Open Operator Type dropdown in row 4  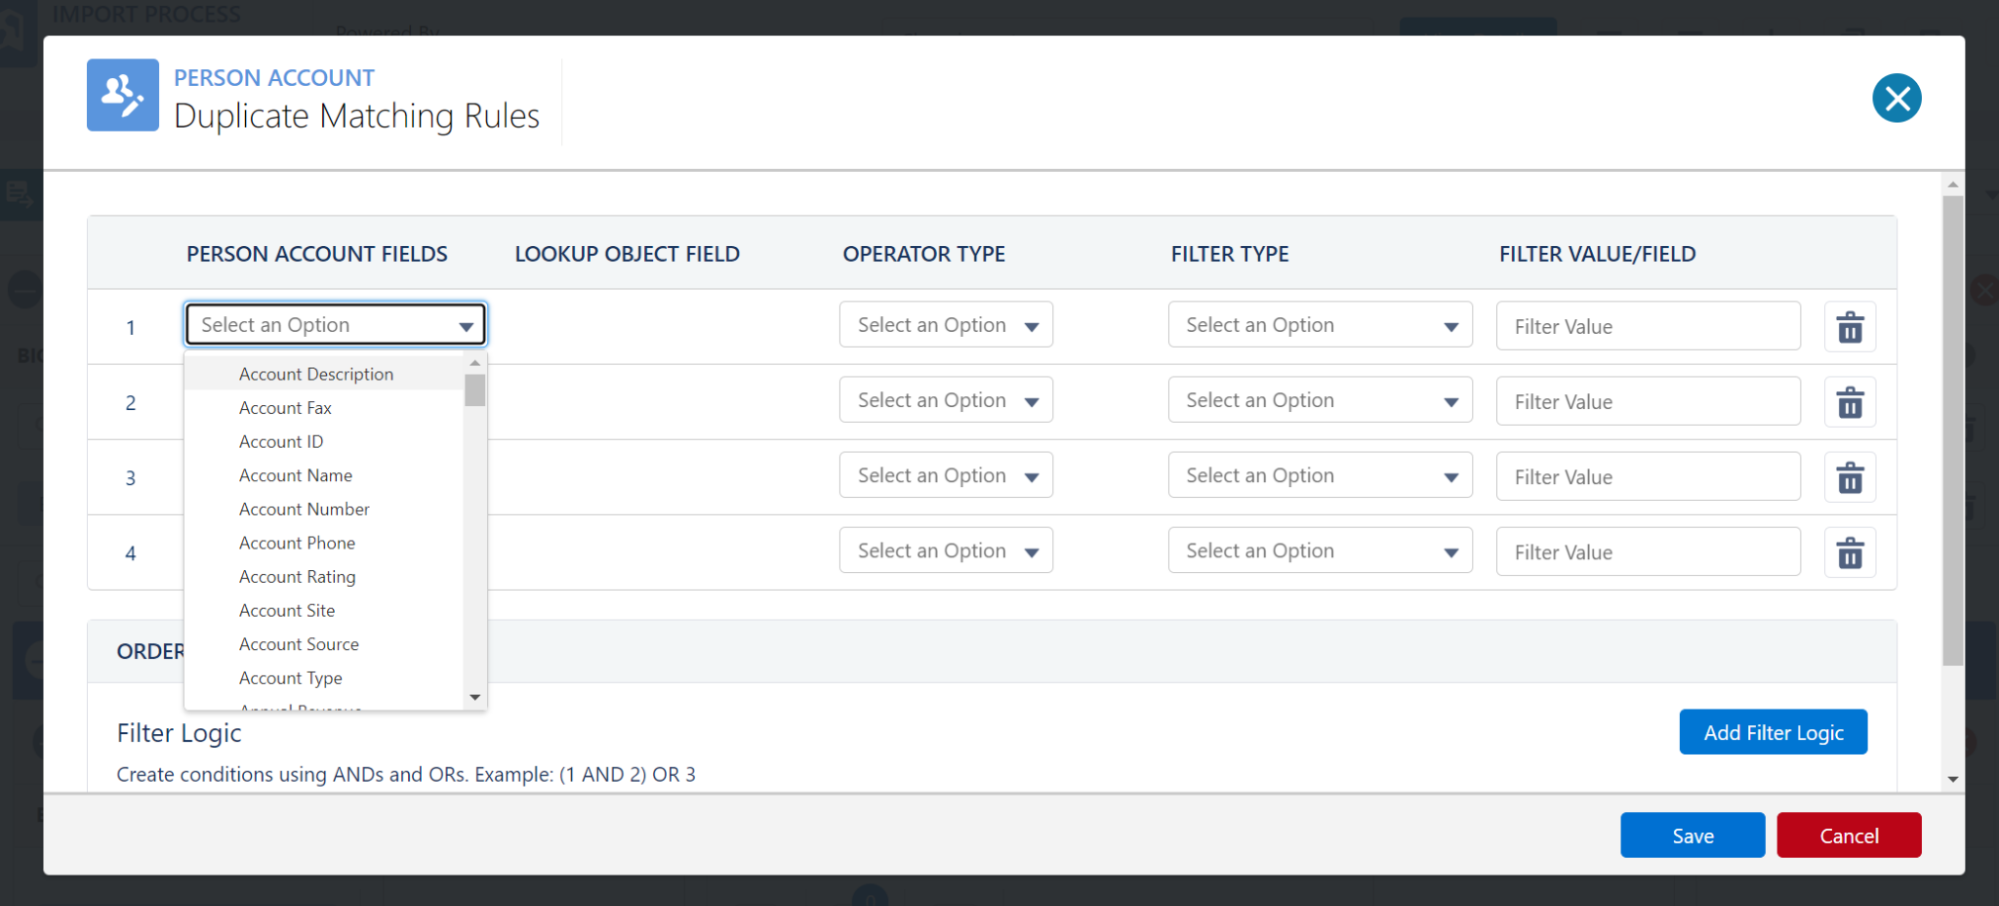[945, 551]
